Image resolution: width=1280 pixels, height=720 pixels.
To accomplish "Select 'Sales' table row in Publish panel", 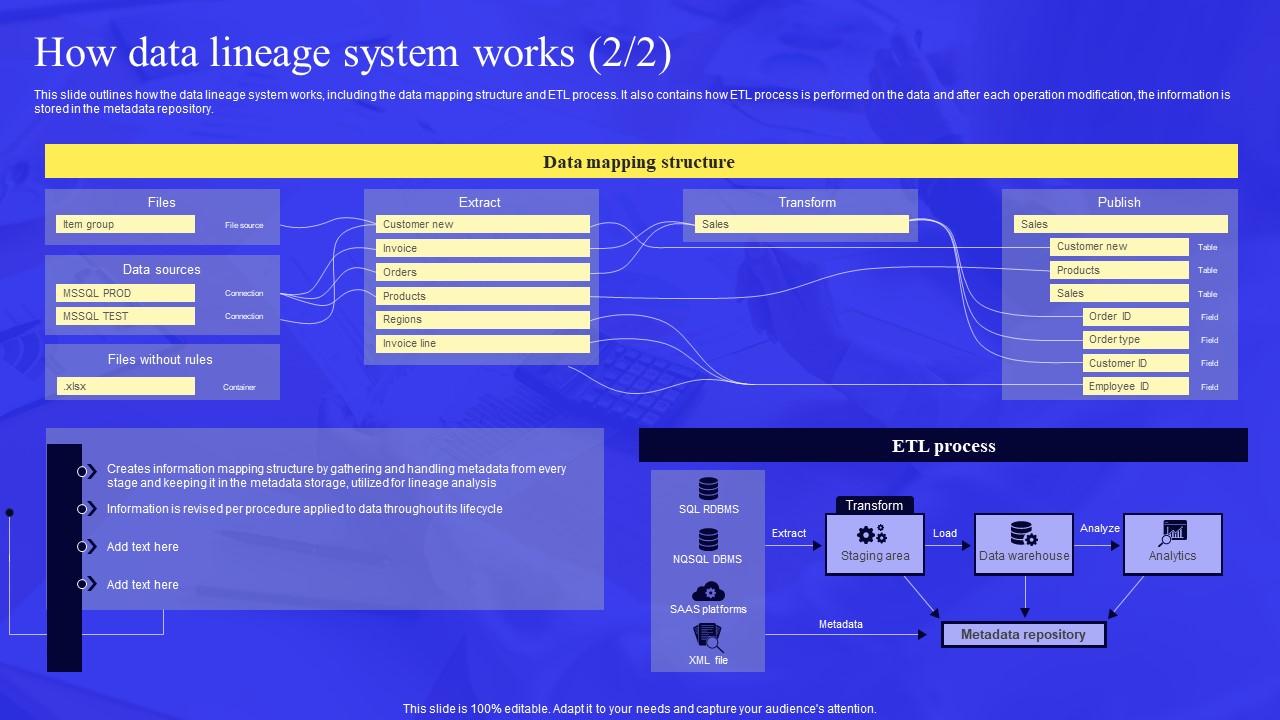I will [x=1119, y=293].
